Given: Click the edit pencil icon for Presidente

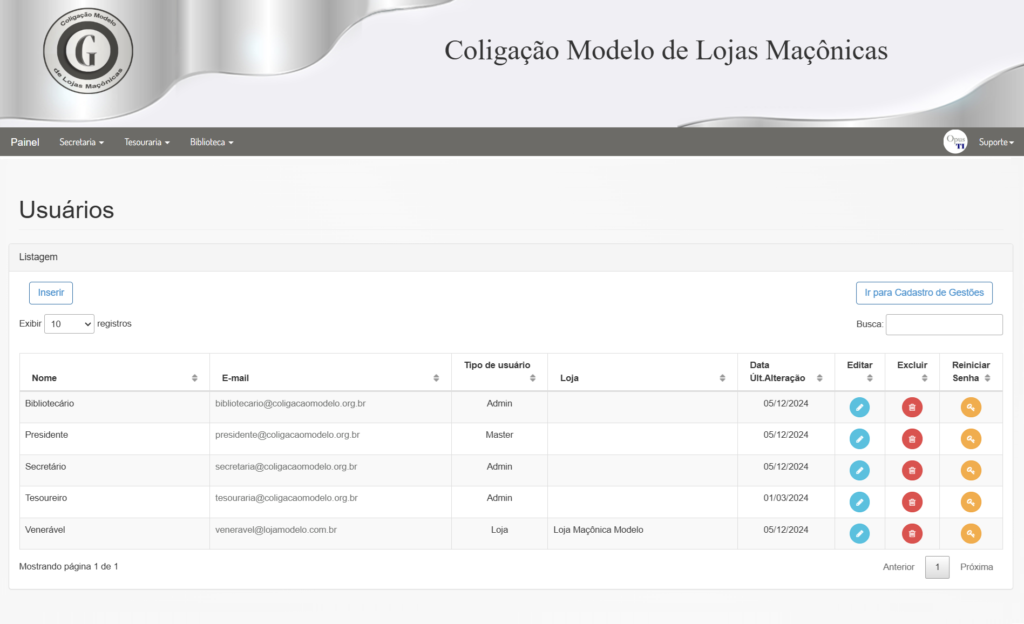Looking at the screenshot, I should click(859, 439).
